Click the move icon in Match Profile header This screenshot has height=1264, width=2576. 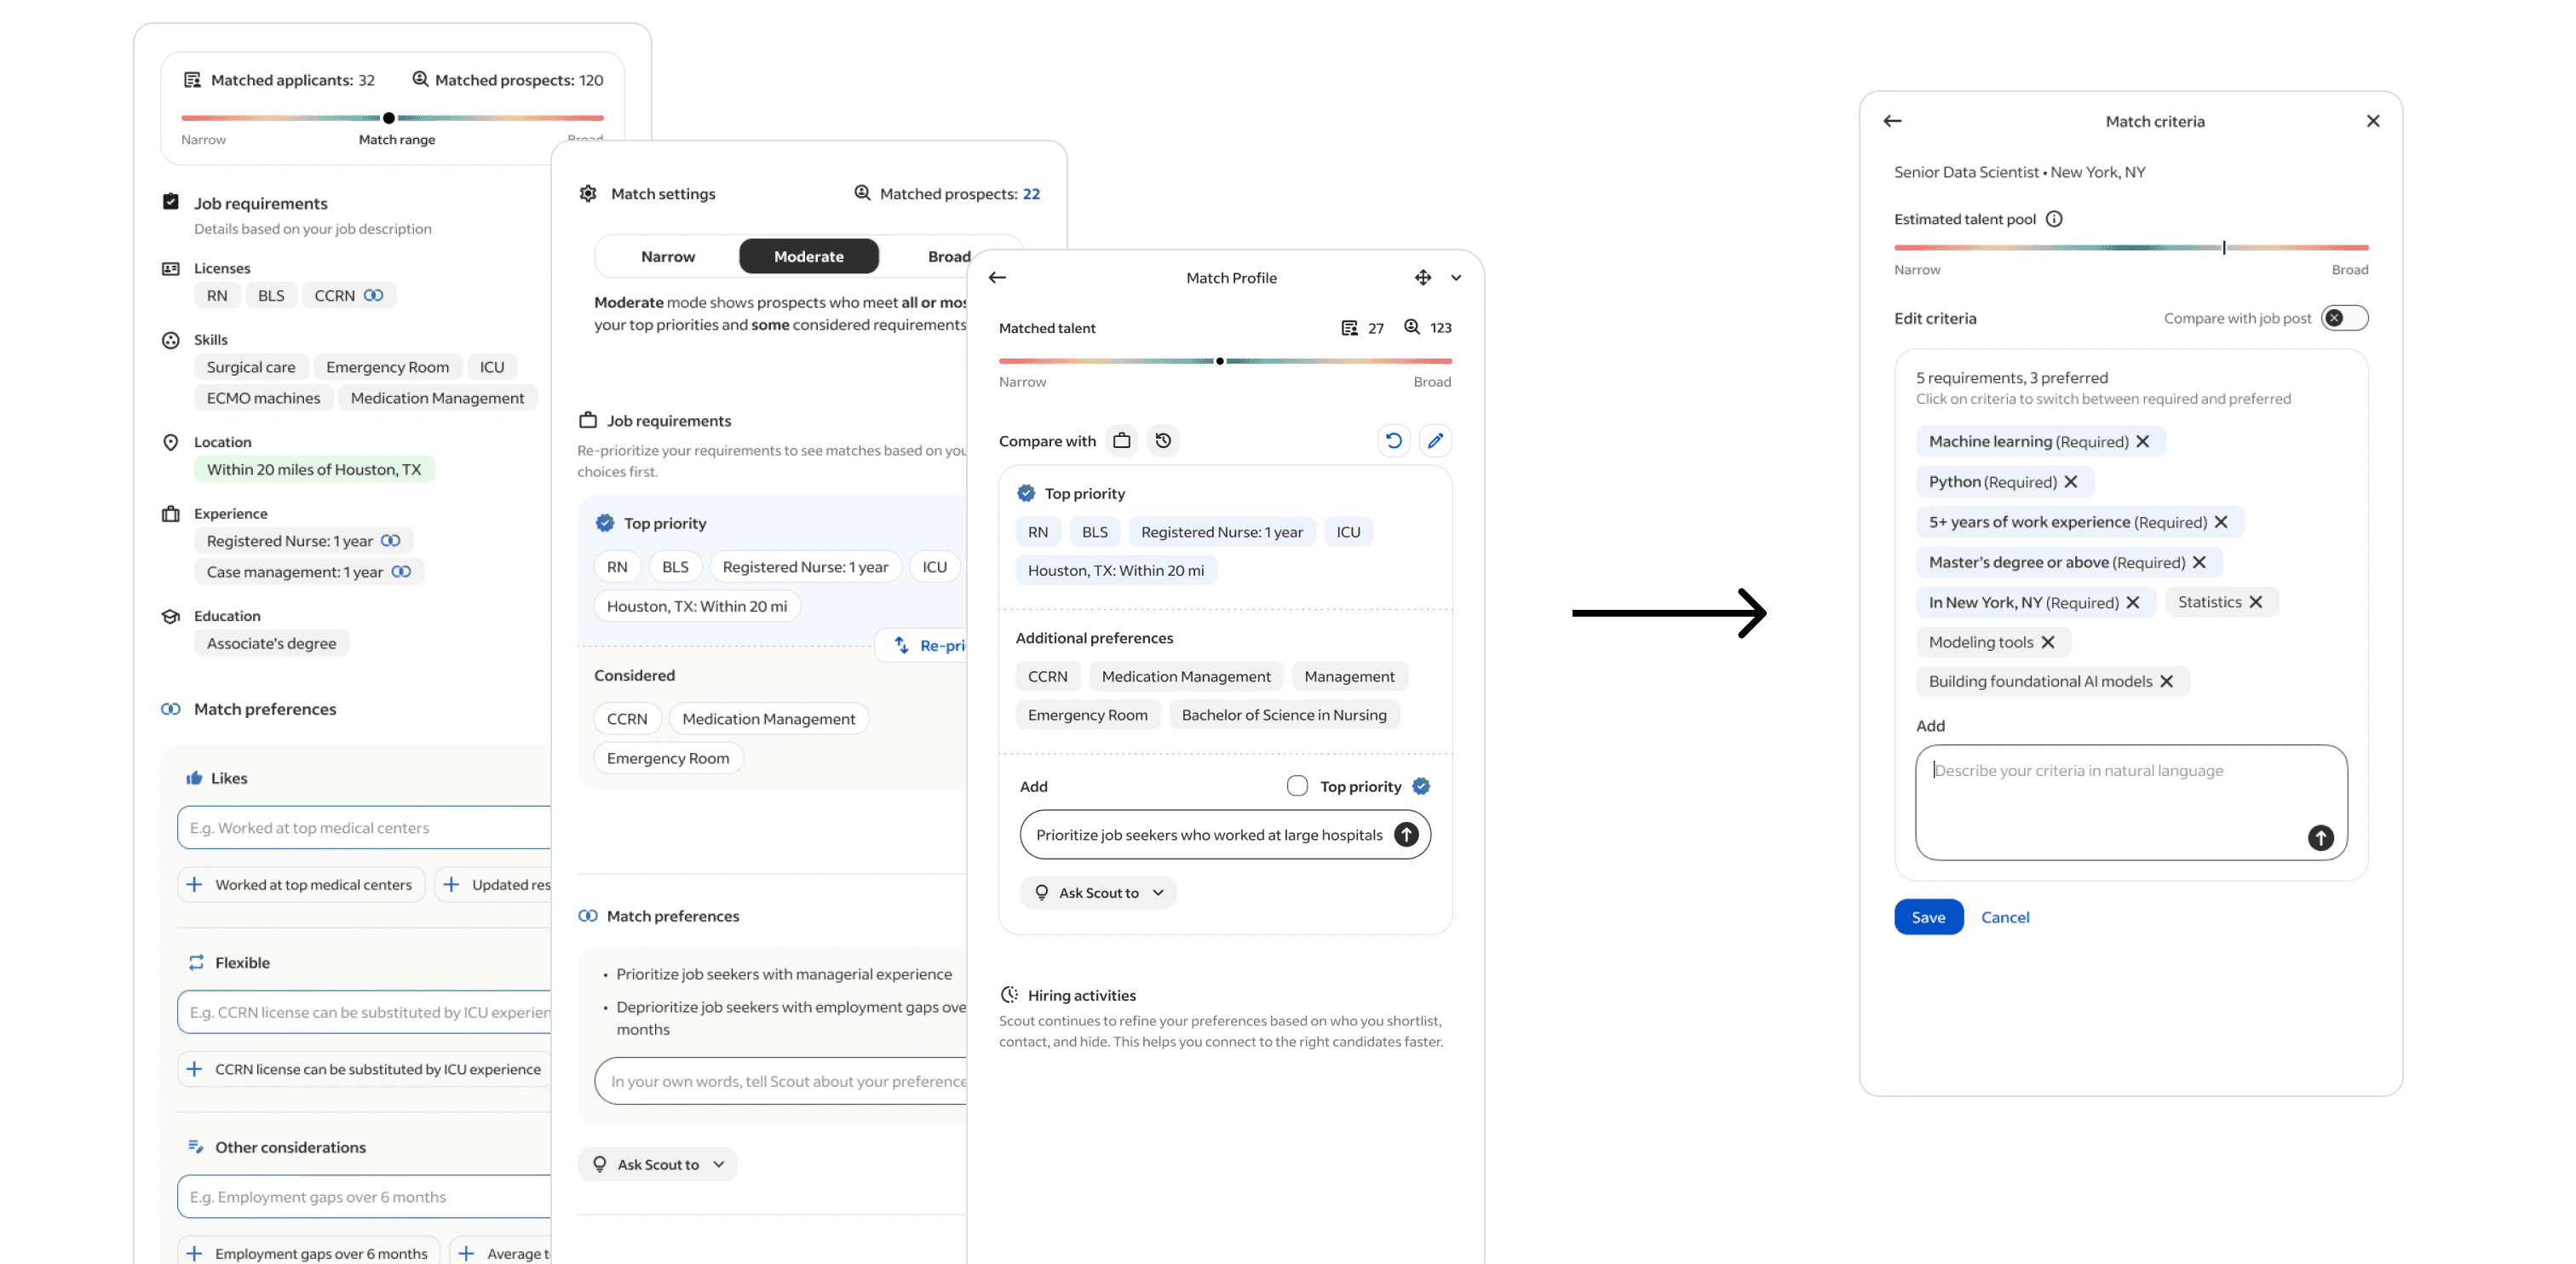click(1422, 277)
